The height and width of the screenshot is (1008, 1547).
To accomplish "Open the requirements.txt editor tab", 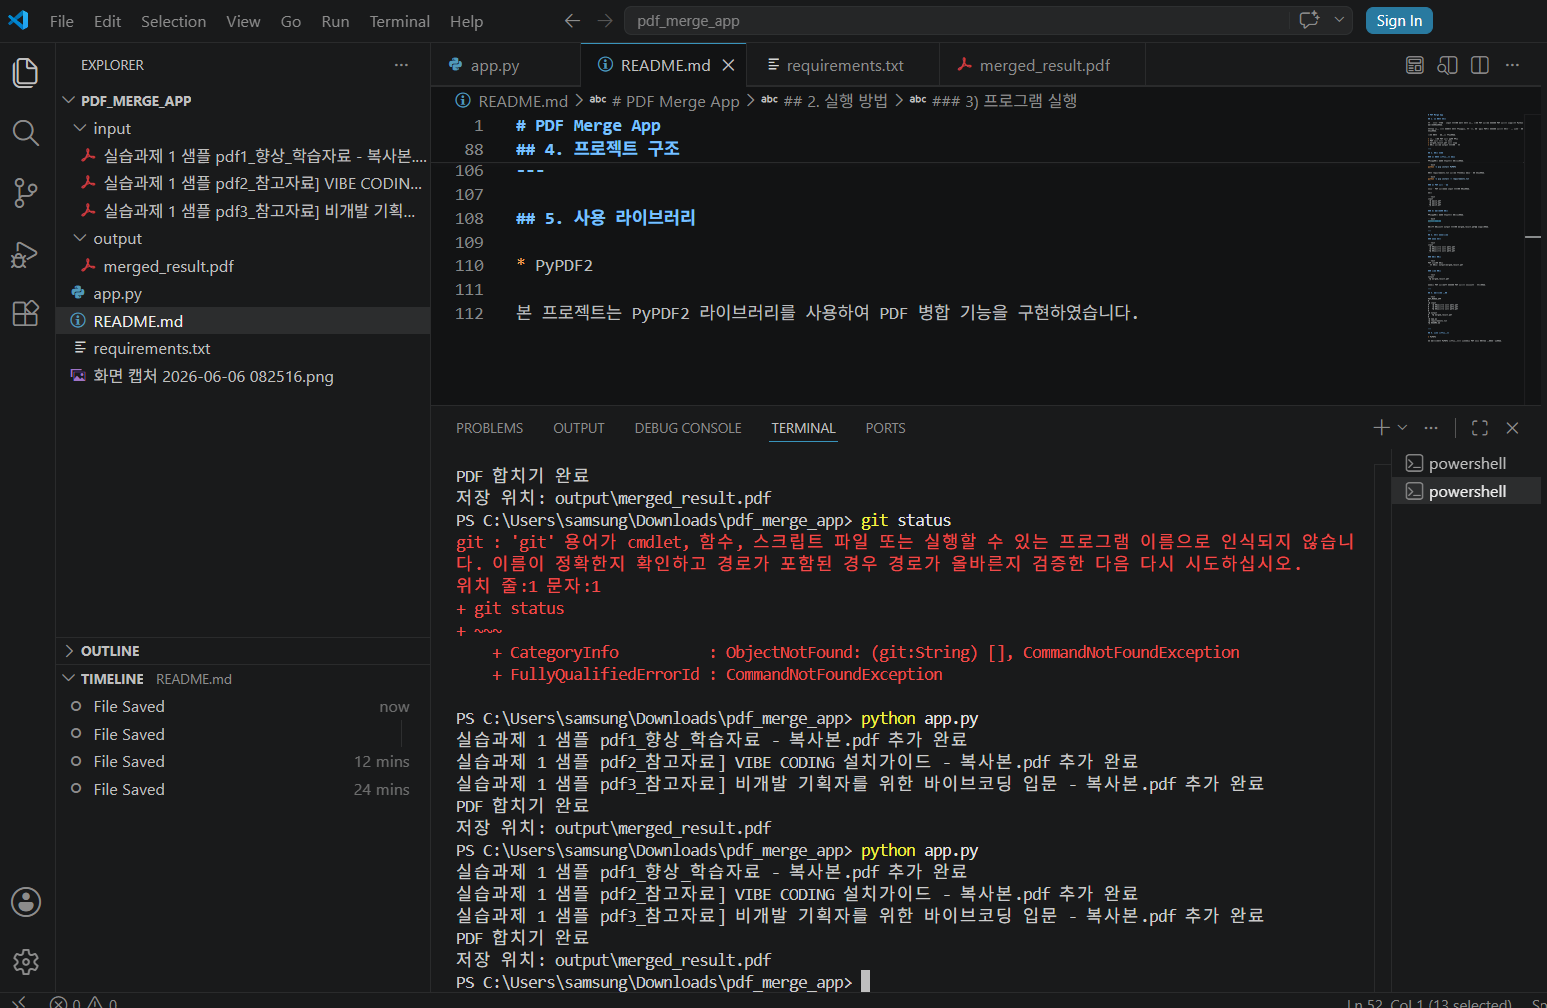I will pos(844,65).
